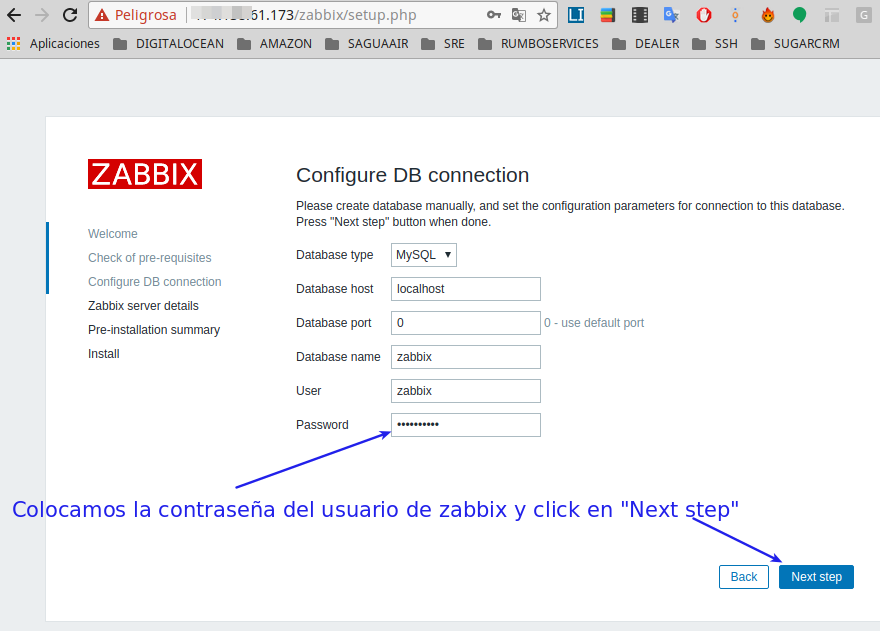Image resolution: width=880 pixels, height=631 pixels.
Task: Select the Pre-installation summary step
Action: click(x=154, y=330)
